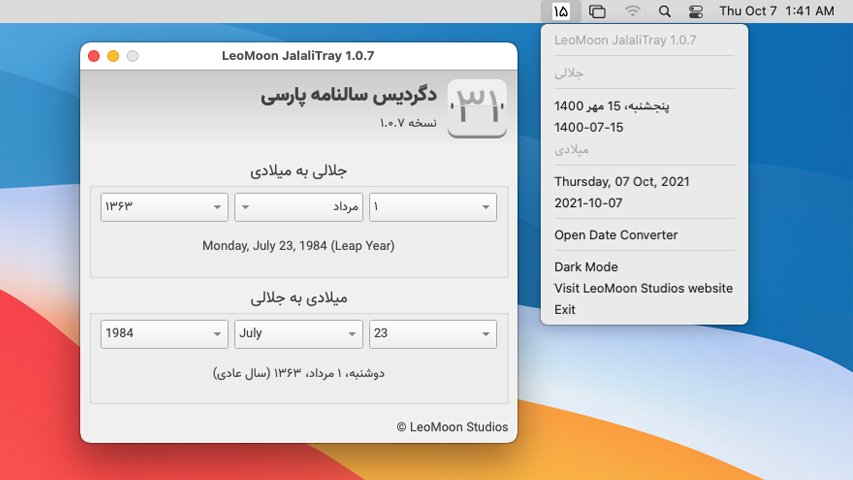Open the screen mirroring menu bar icon

[x=597, y=11]
